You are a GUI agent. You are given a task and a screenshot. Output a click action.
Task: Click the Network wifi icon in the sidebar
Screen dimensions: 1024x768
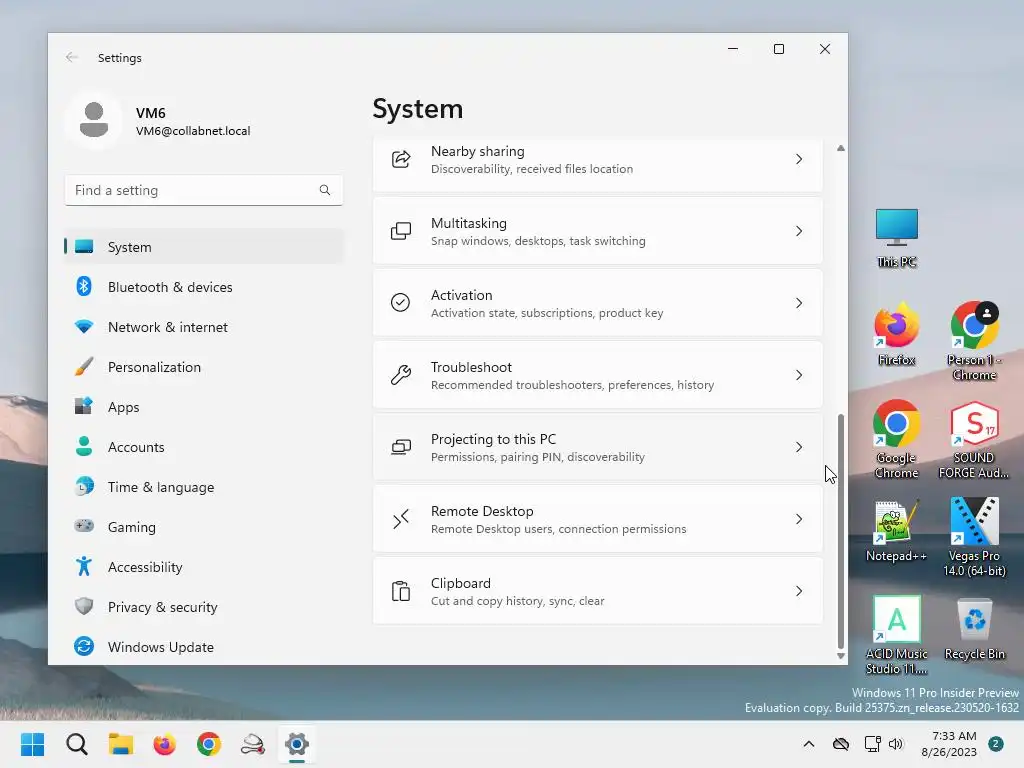[84, 327]
